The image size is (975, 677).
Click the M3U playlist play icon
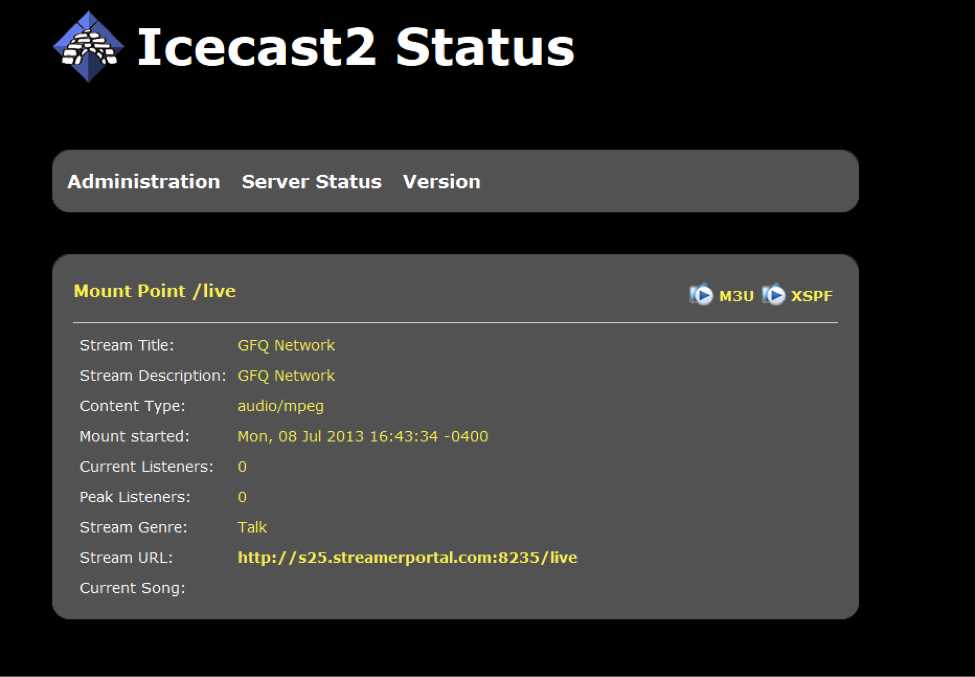click(701, 295)
